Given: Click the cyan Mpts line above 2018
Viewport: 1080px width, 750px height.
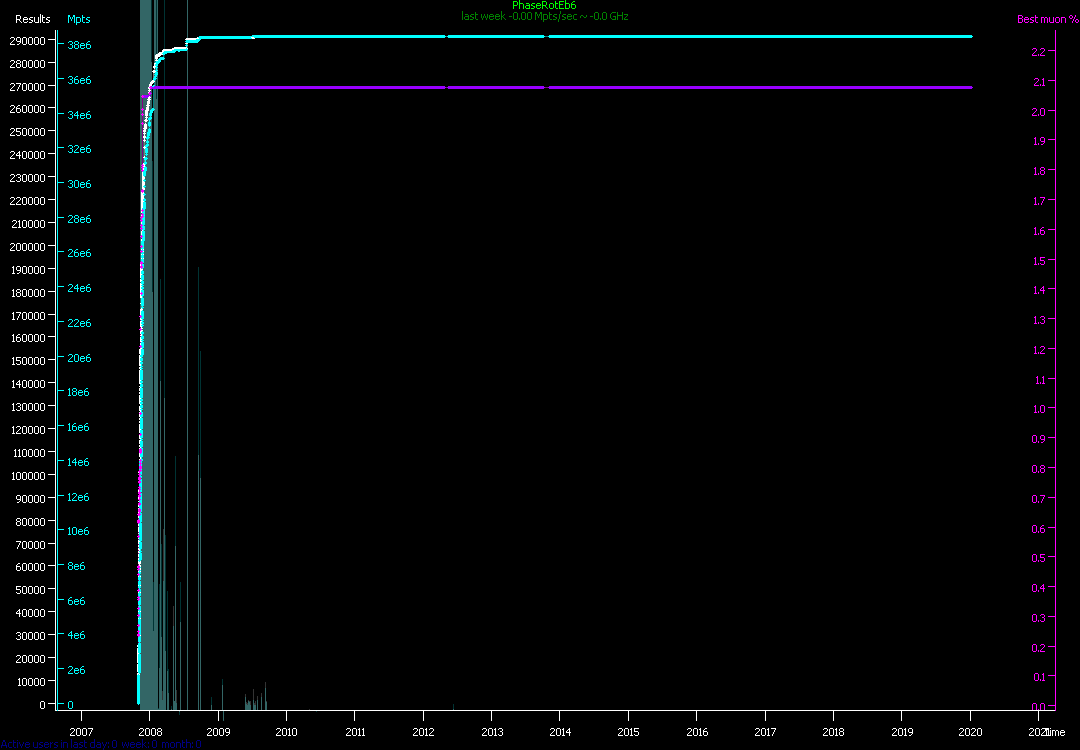Looking at the screenshot, I should point(834,37).
